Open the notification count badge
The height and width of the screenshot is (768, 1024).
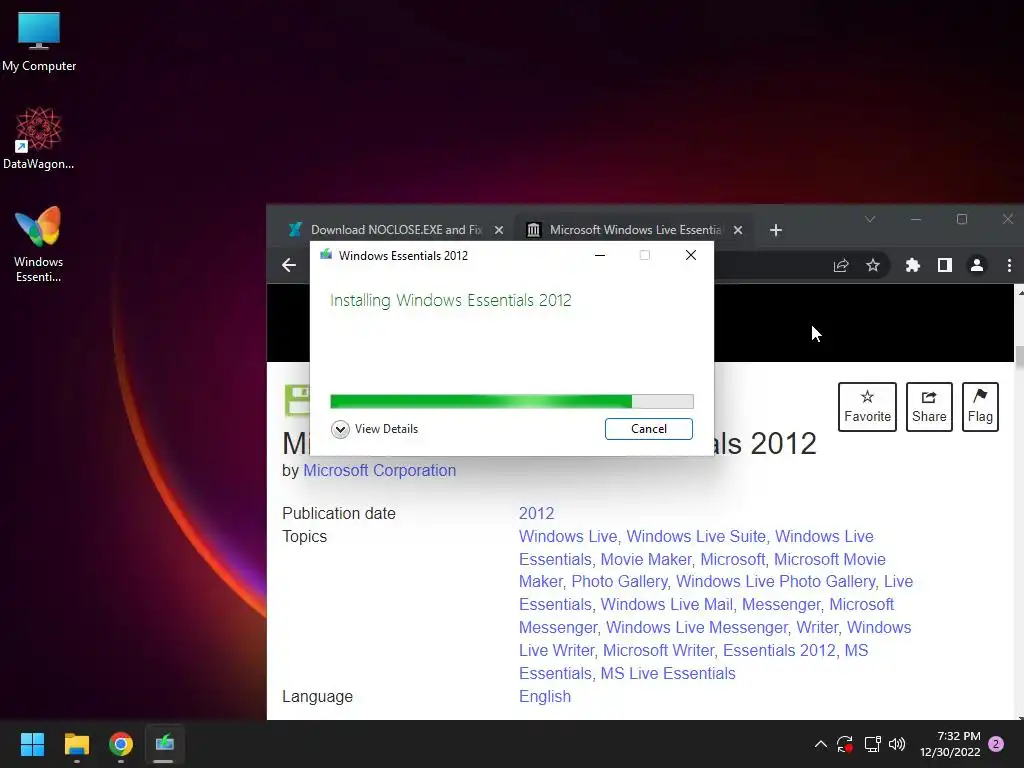tap(996, 744)
